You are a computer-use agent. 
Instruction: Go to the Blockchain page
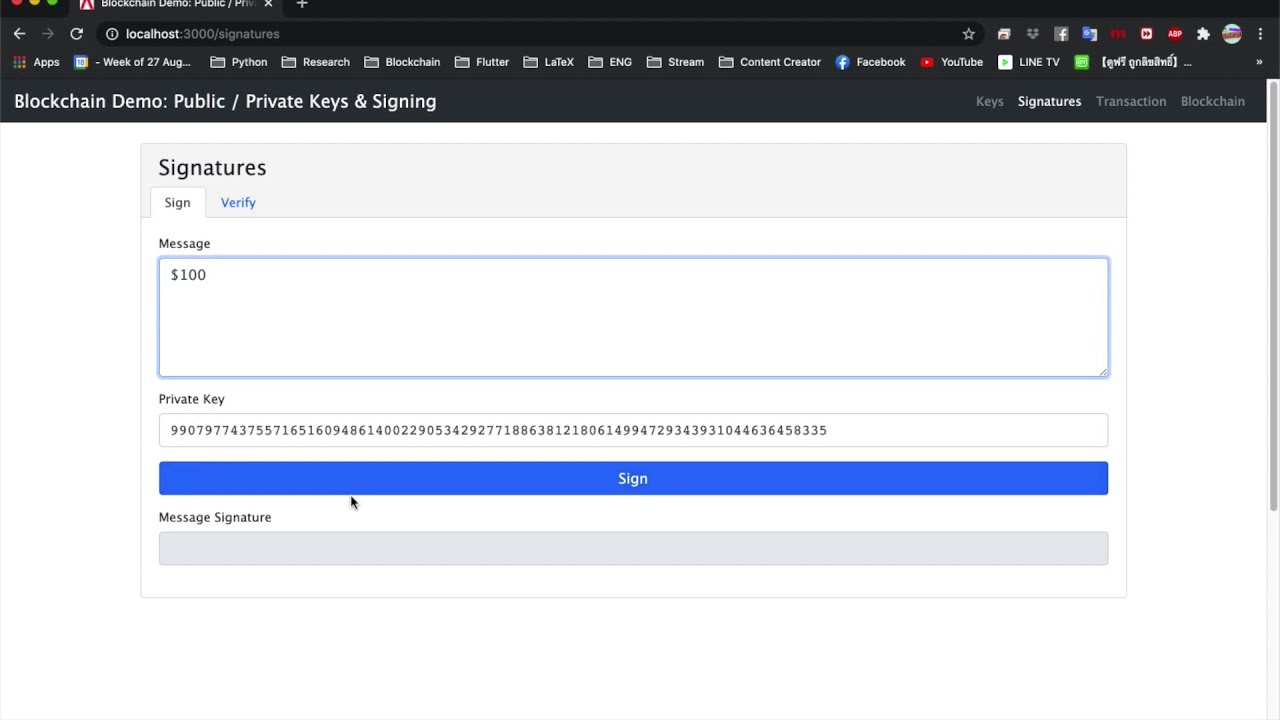point(1212,101)
